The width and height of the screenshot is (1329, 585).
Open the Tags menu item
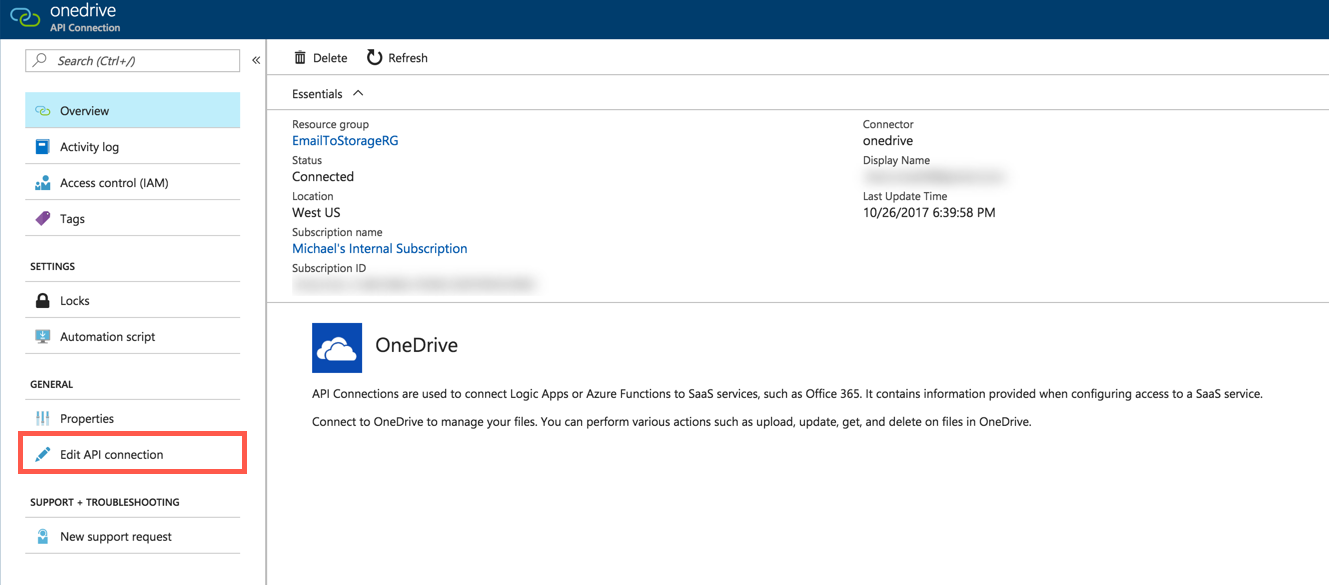(132, 219)
